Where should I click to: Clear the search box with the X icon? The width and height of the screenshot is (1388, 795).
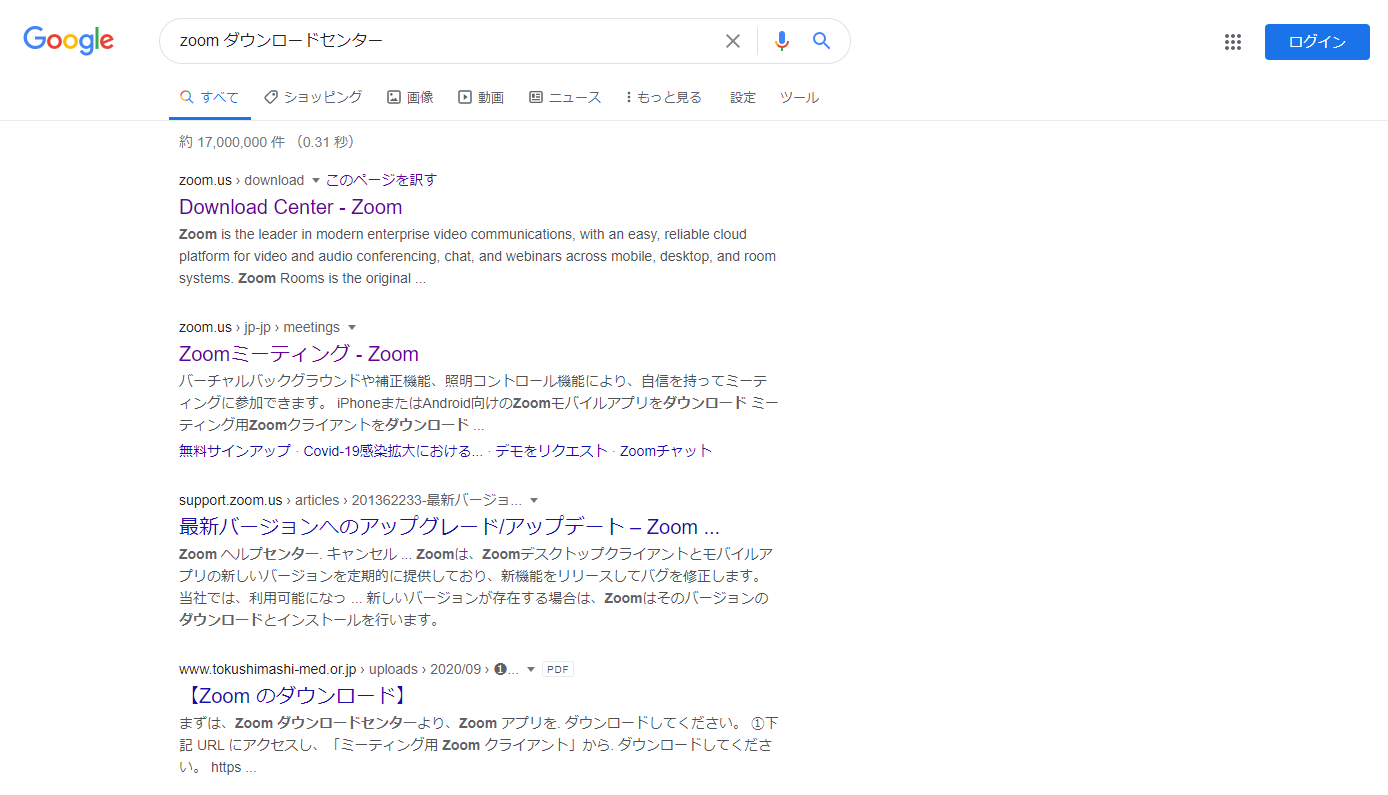tap(733, 41)
